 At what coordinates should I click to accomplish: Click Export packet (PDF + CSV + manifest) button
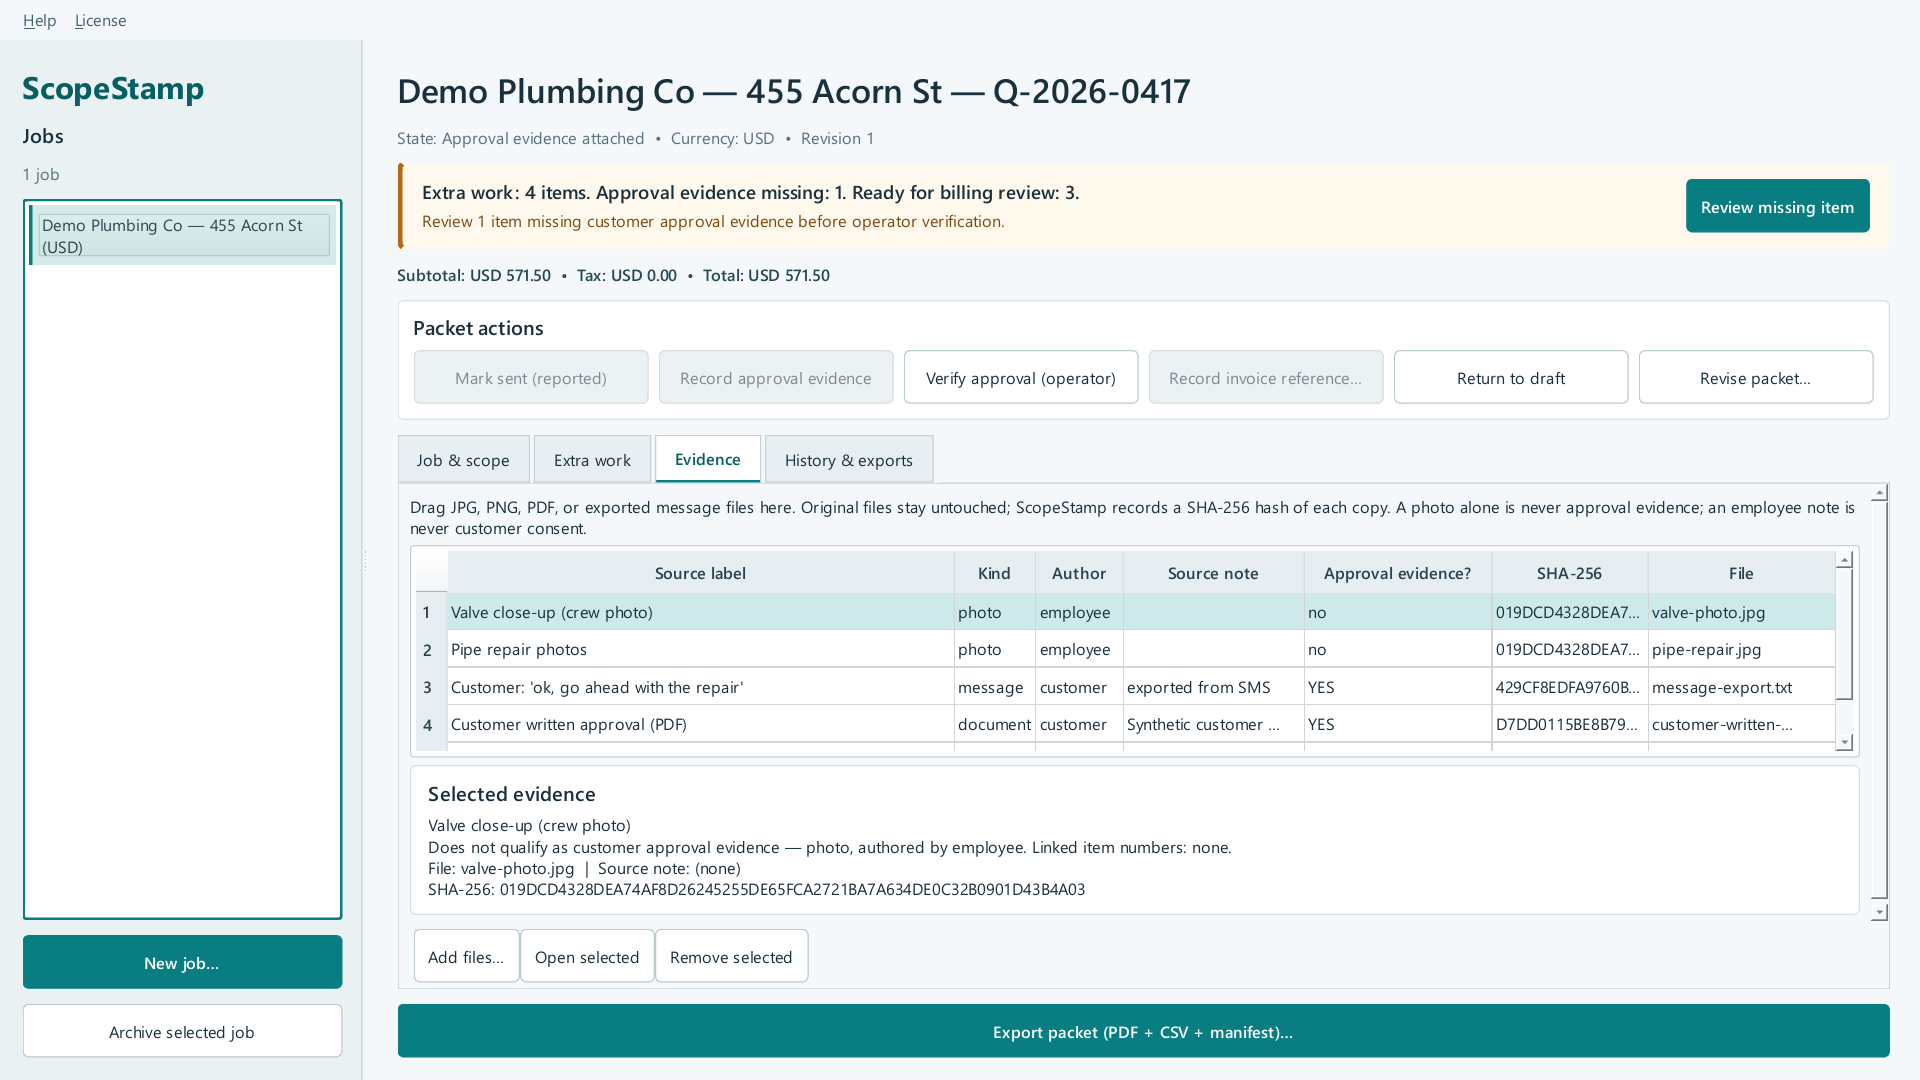[1143, 1031]
